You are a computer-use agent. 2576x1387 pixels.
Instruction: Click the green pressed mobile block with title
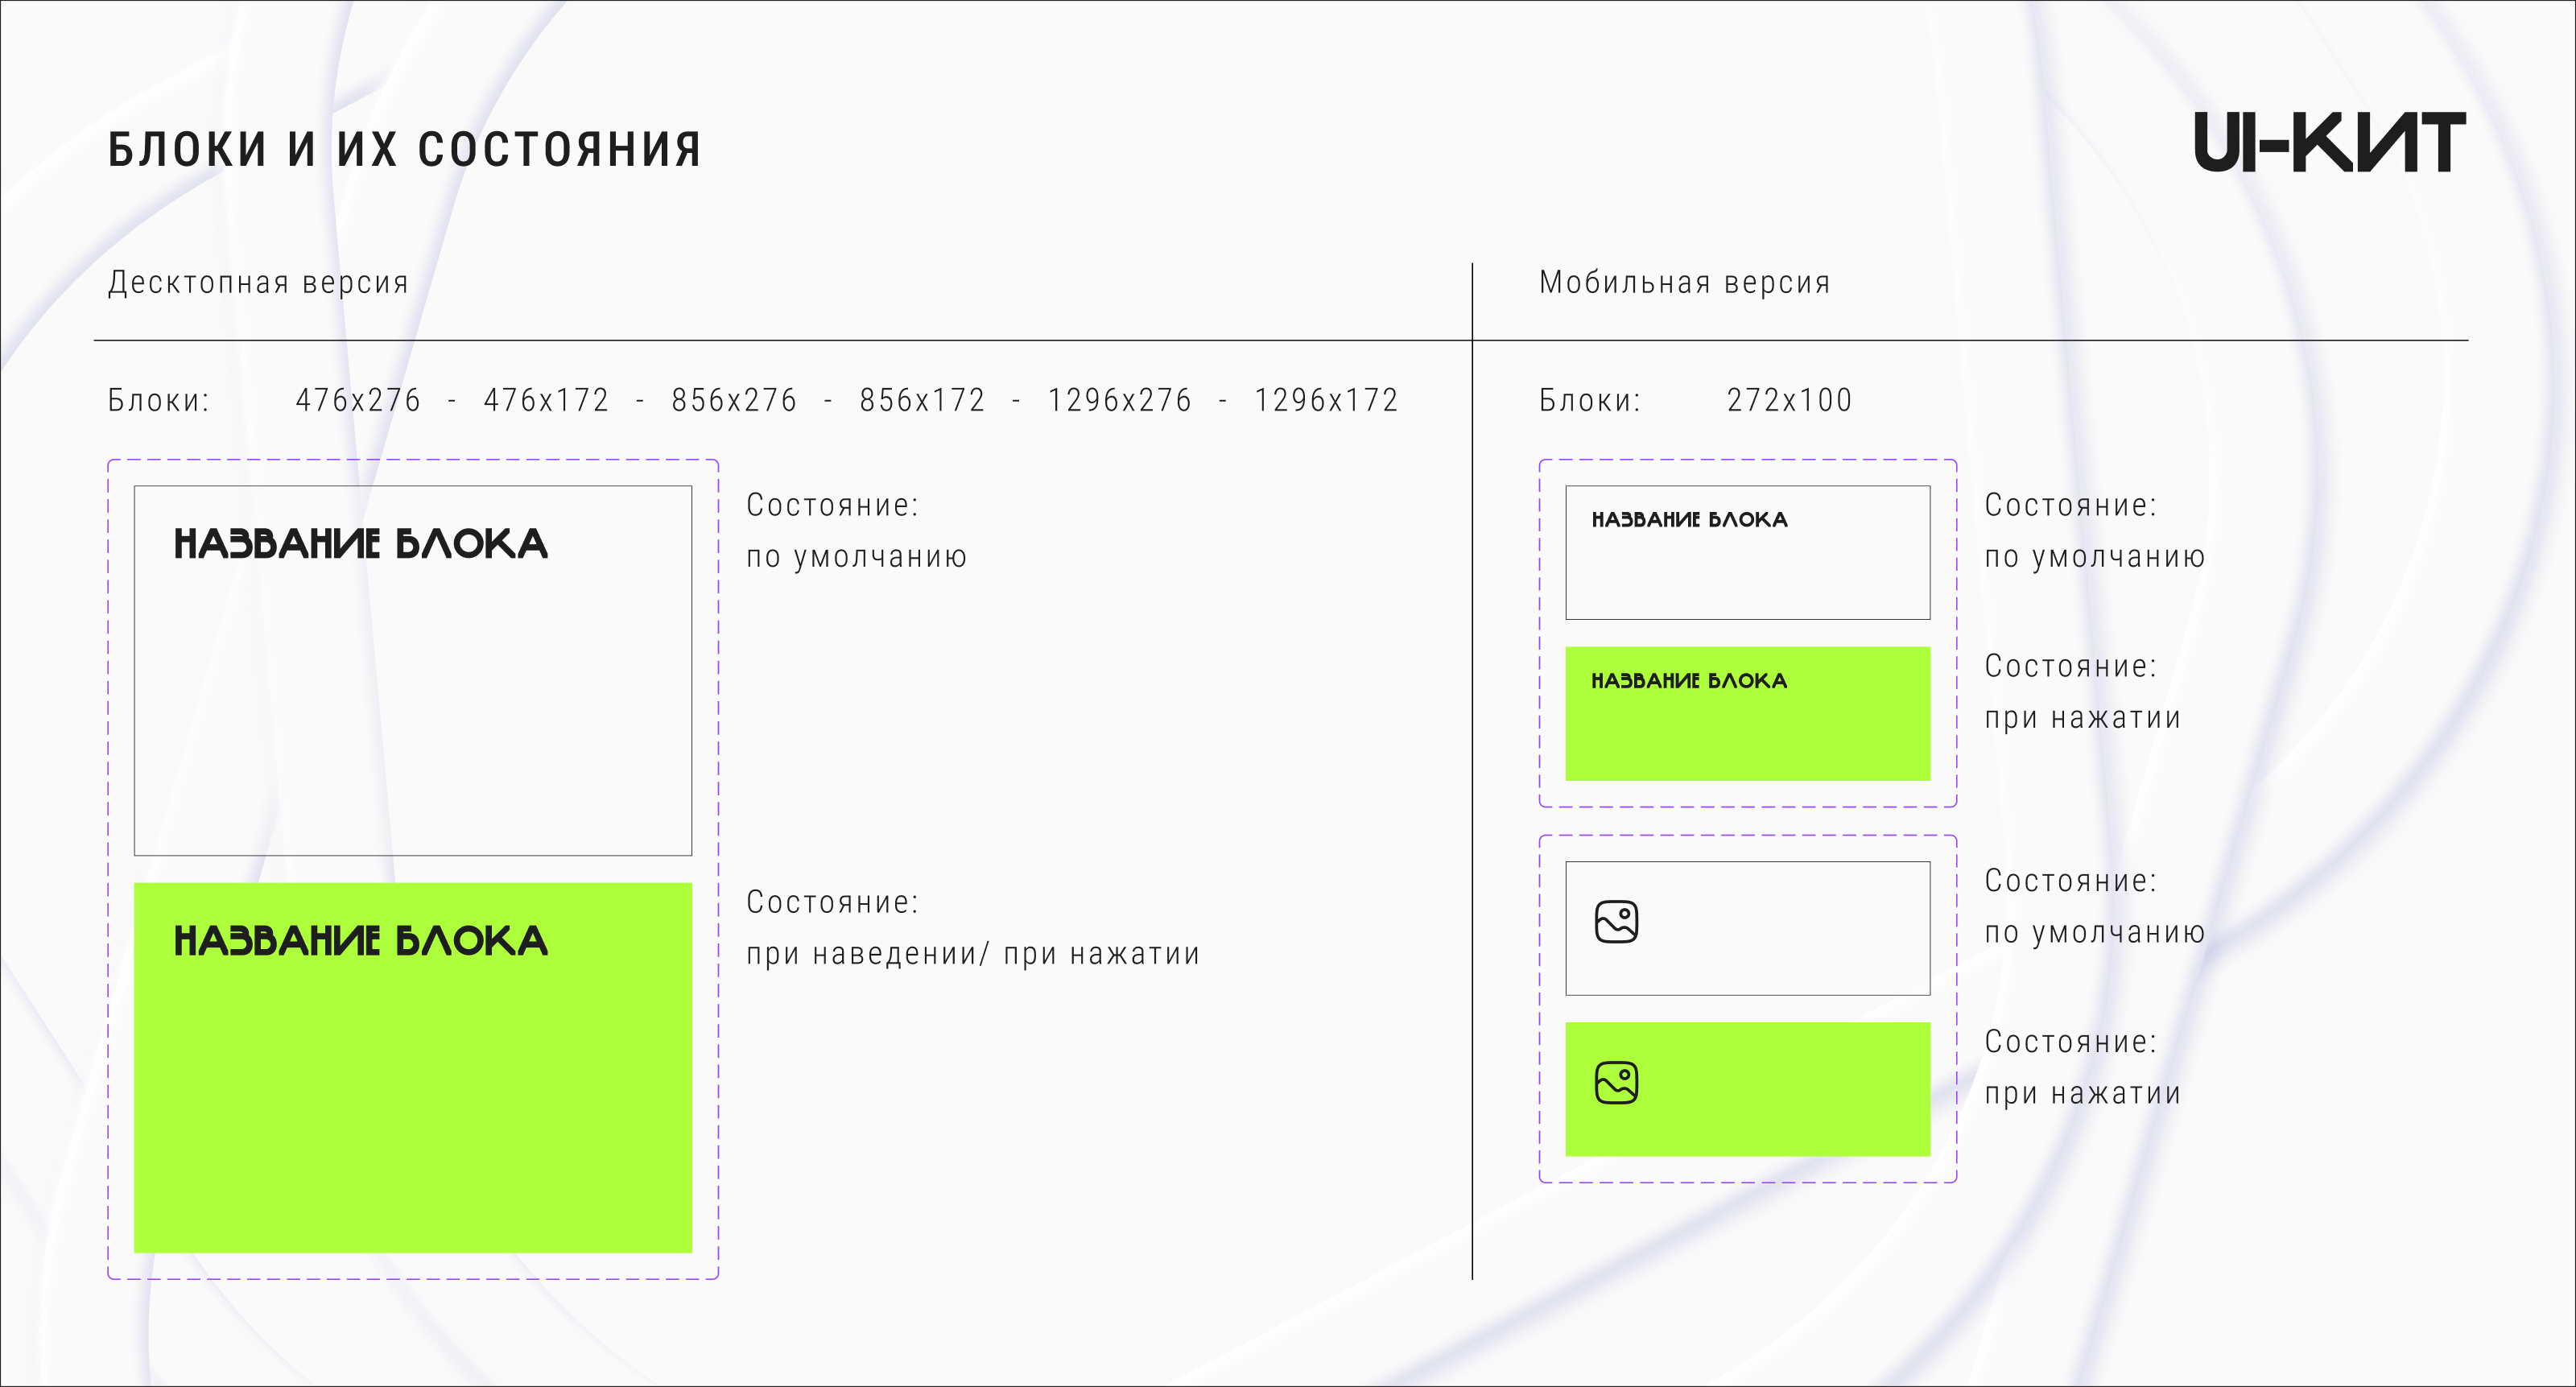click(1747, 714)
